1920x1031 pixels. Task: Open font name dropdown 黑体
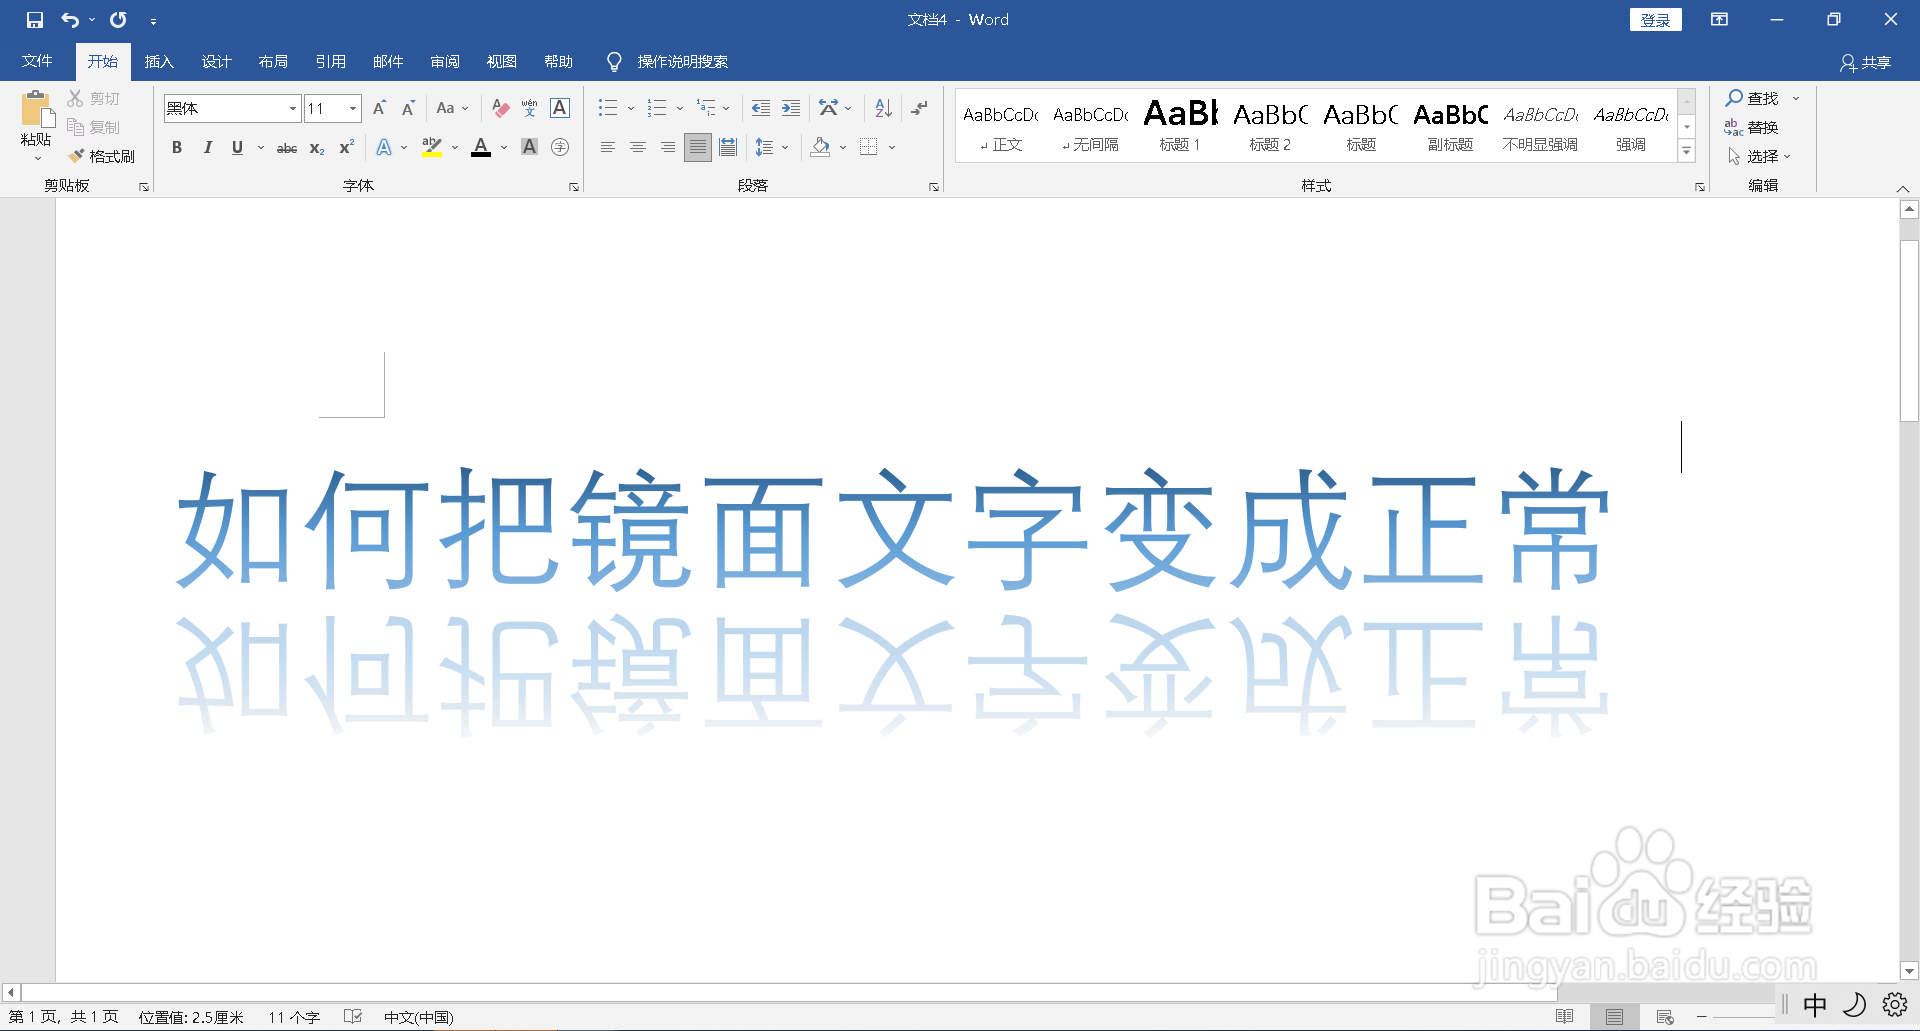point(293,108)
